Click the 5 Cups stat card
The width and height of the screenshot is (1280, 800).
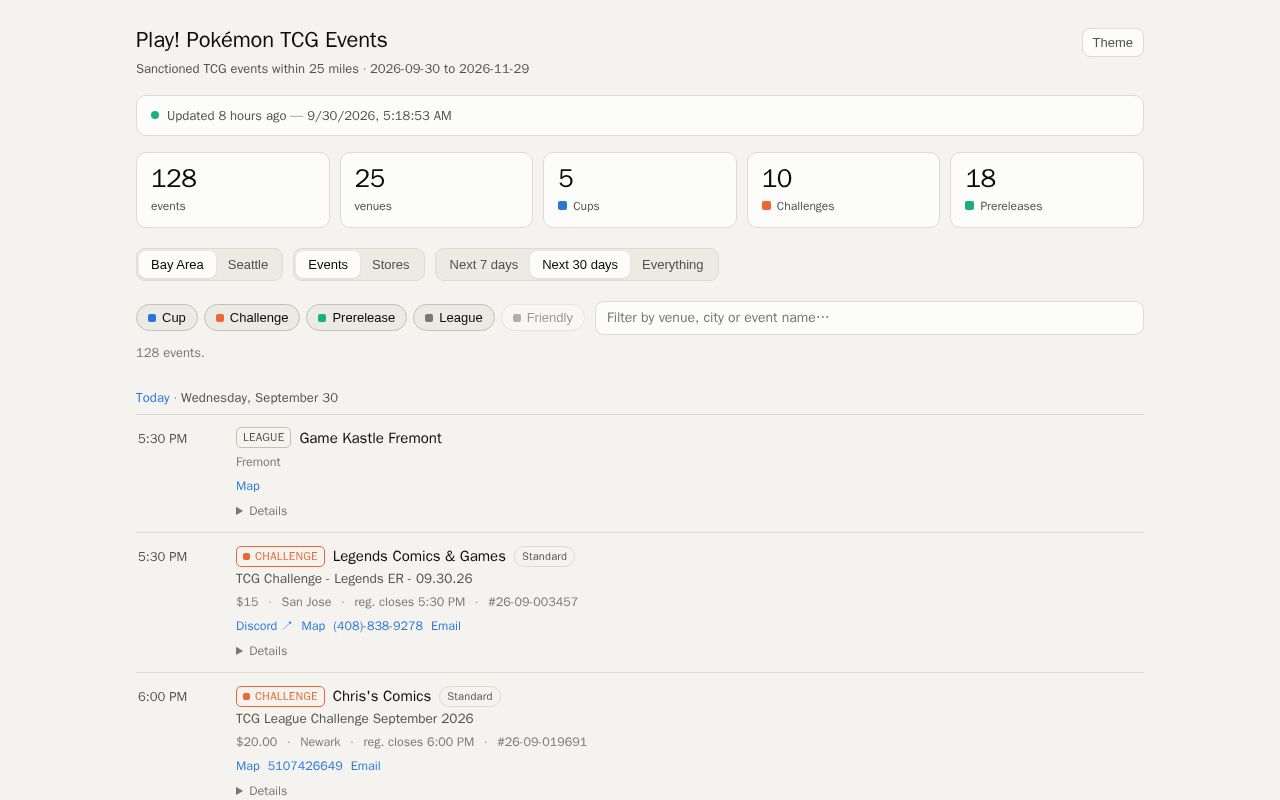tap(640, 190)
